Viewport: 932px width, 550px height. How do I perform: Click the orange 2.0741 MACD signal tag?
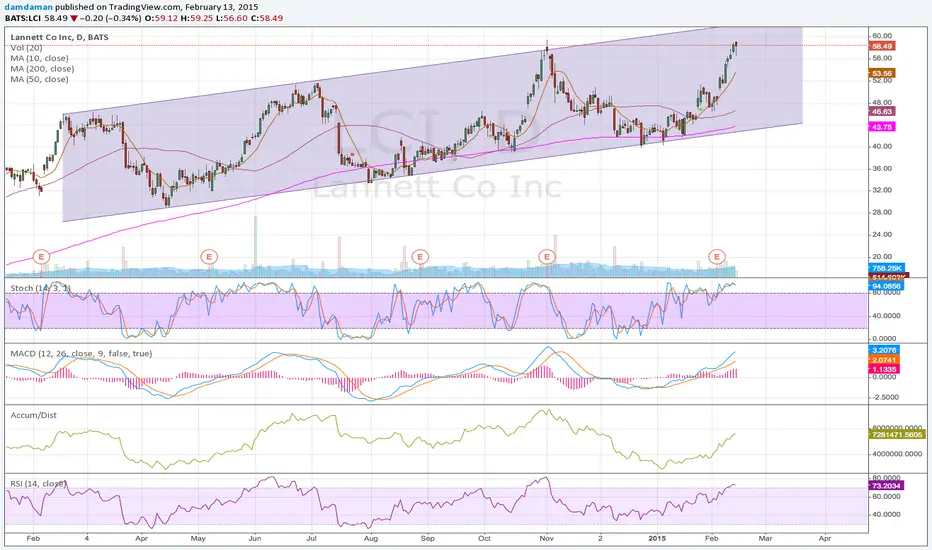click(884, 360)
